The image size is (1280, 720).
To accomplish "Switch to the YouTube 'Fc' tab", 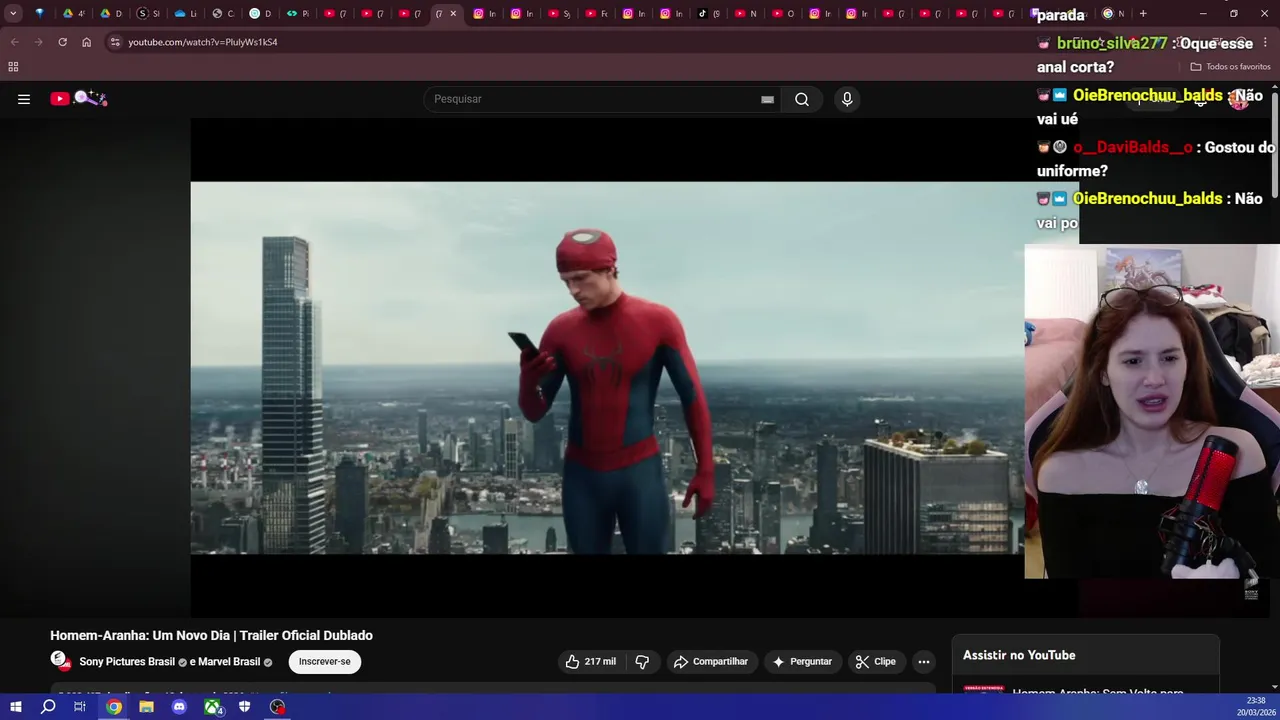I will [596, 14].
